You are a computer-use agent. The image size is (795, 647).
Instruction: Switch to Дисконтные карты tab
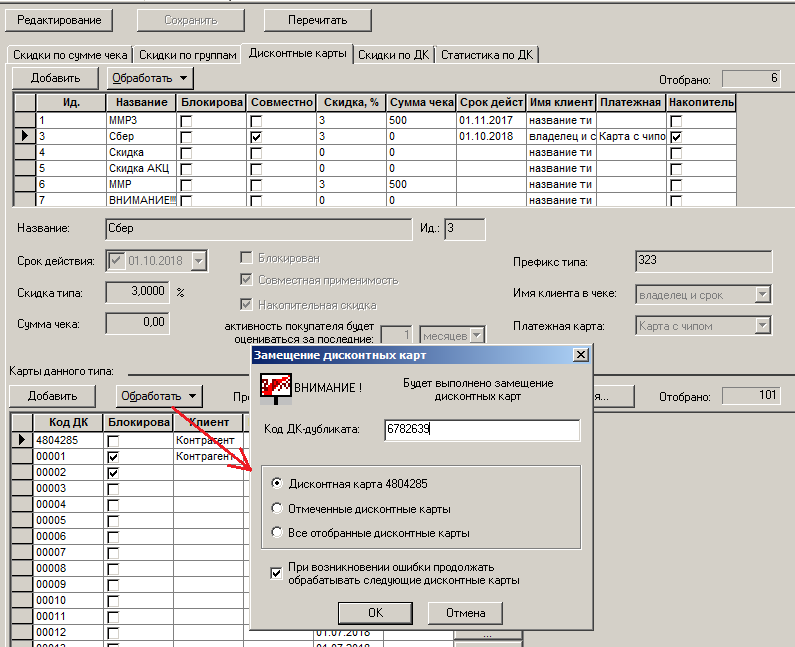click(298, 53)
